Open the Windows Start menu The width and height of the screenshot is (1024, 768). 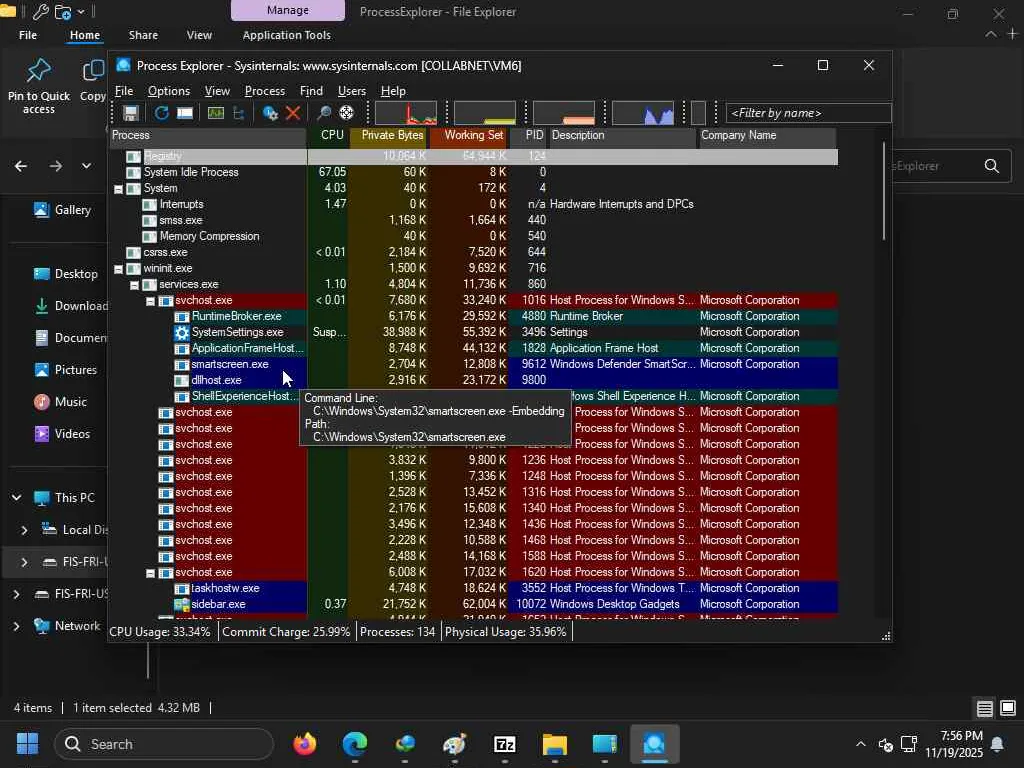[x=27, y=744]
